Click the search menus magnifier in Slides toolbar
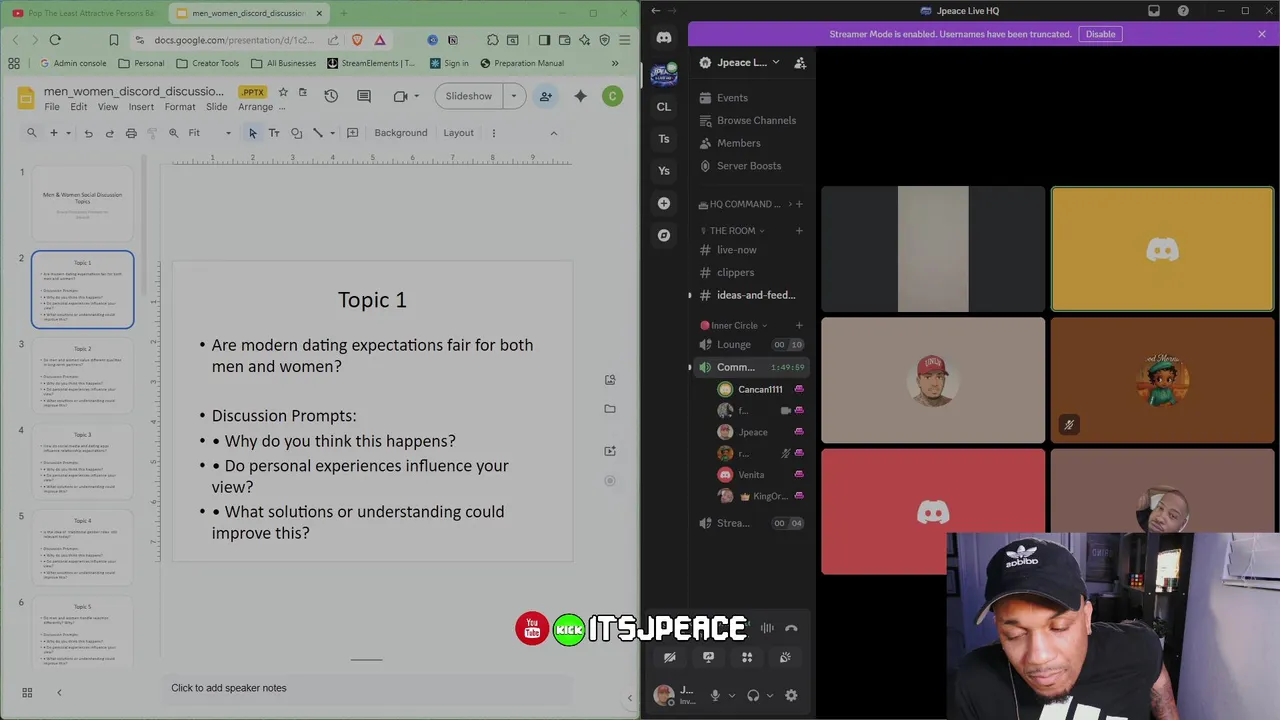The height and width of the screenshot is (720, 1280). 32,133
